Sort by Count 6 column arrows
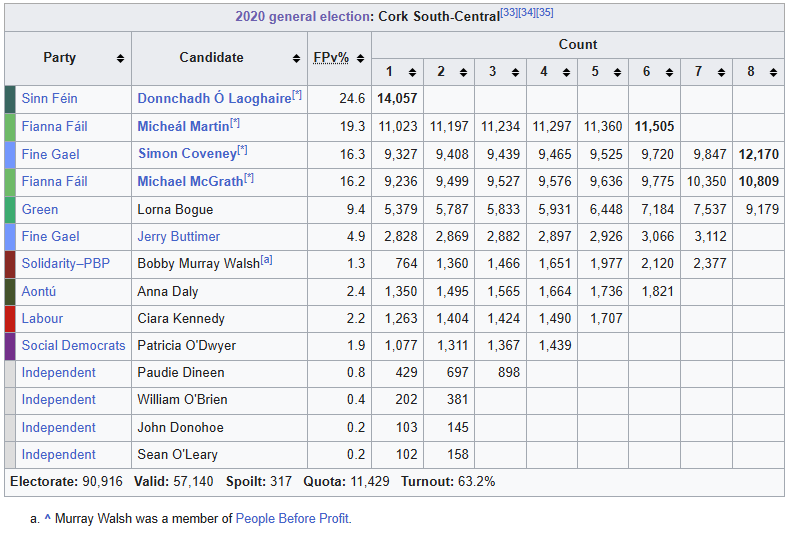Image resolution: width=789 pixels, height=533 pixels. pyautogui.click(x=670, y=72)
